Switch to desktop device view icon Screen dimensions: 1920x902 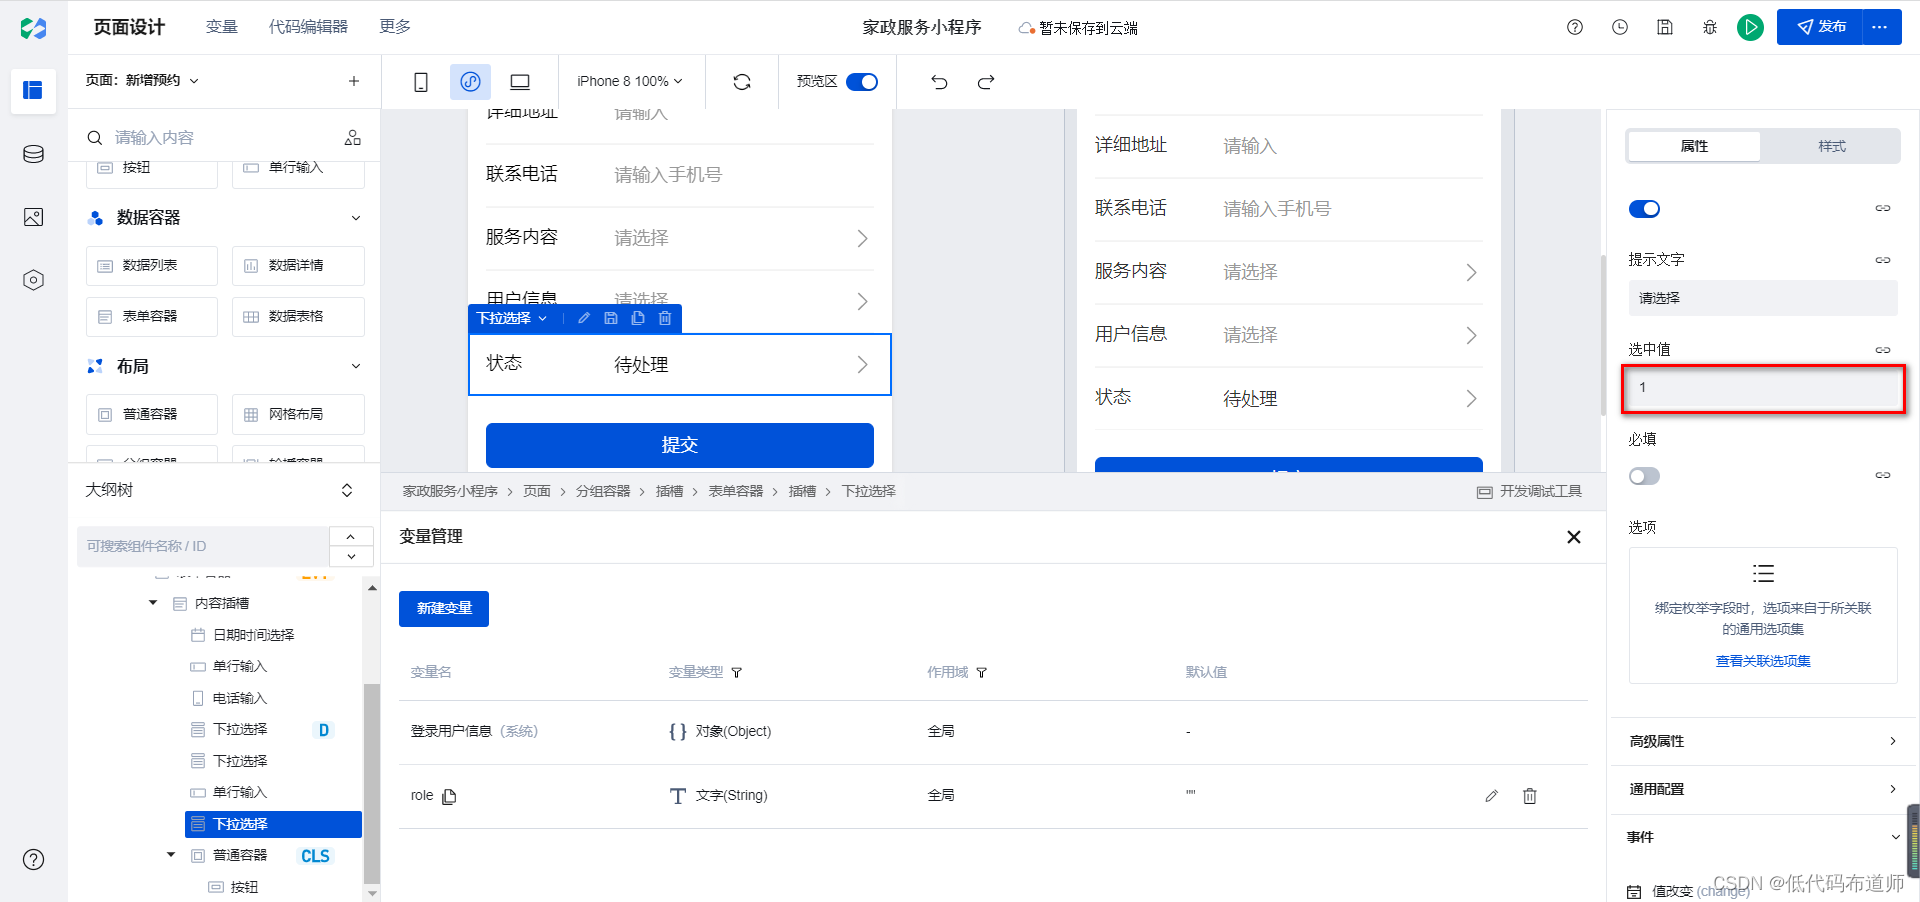pyautogui.click(x=520, y=82)
